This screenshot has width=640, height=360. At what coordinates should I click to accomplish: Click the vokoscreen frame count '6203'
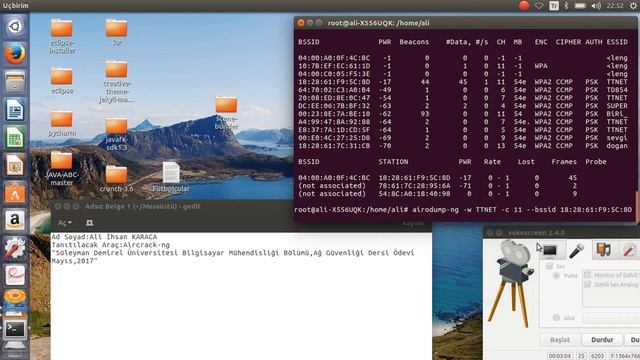[597, 356]
